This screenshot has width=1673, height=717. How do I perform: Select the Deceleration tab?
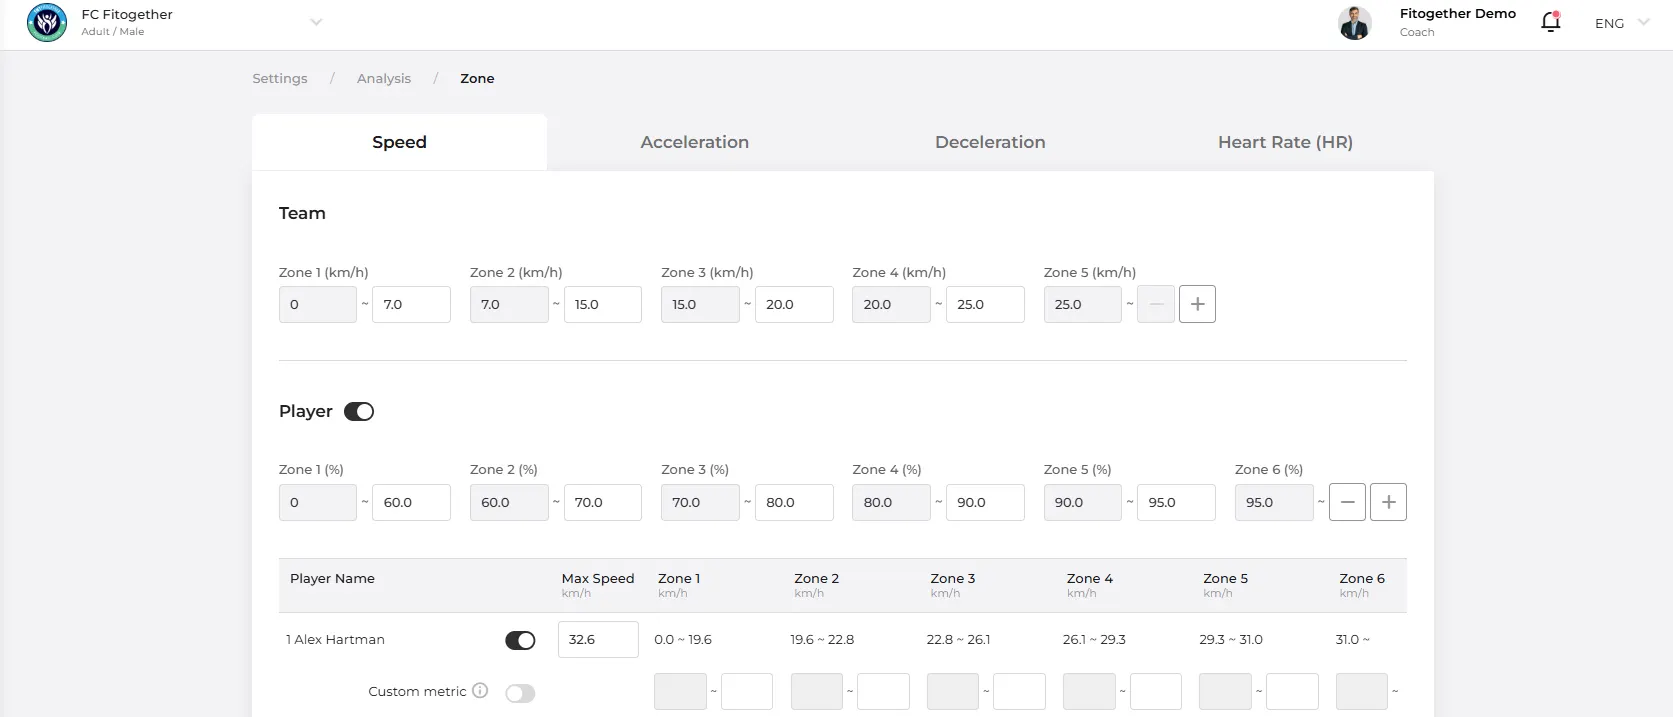pyautogui.click(x=990, y=142)
